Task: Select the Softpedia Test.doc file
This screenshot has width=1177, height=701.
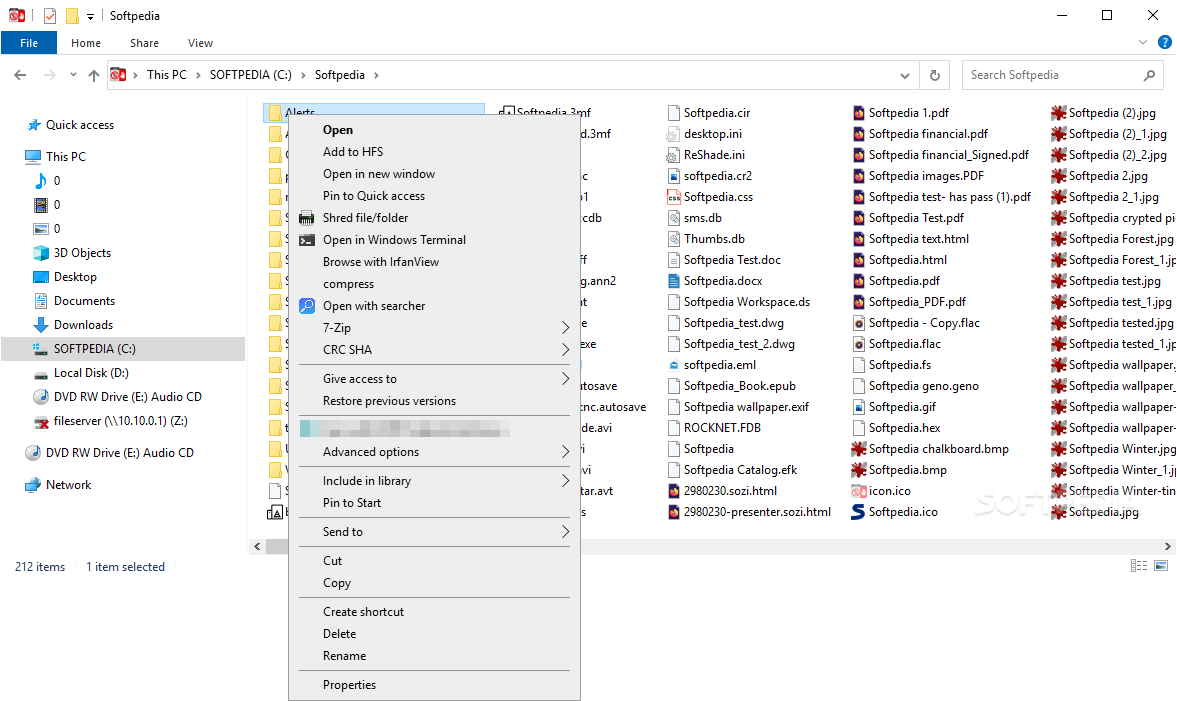Action: click(732, 260)
